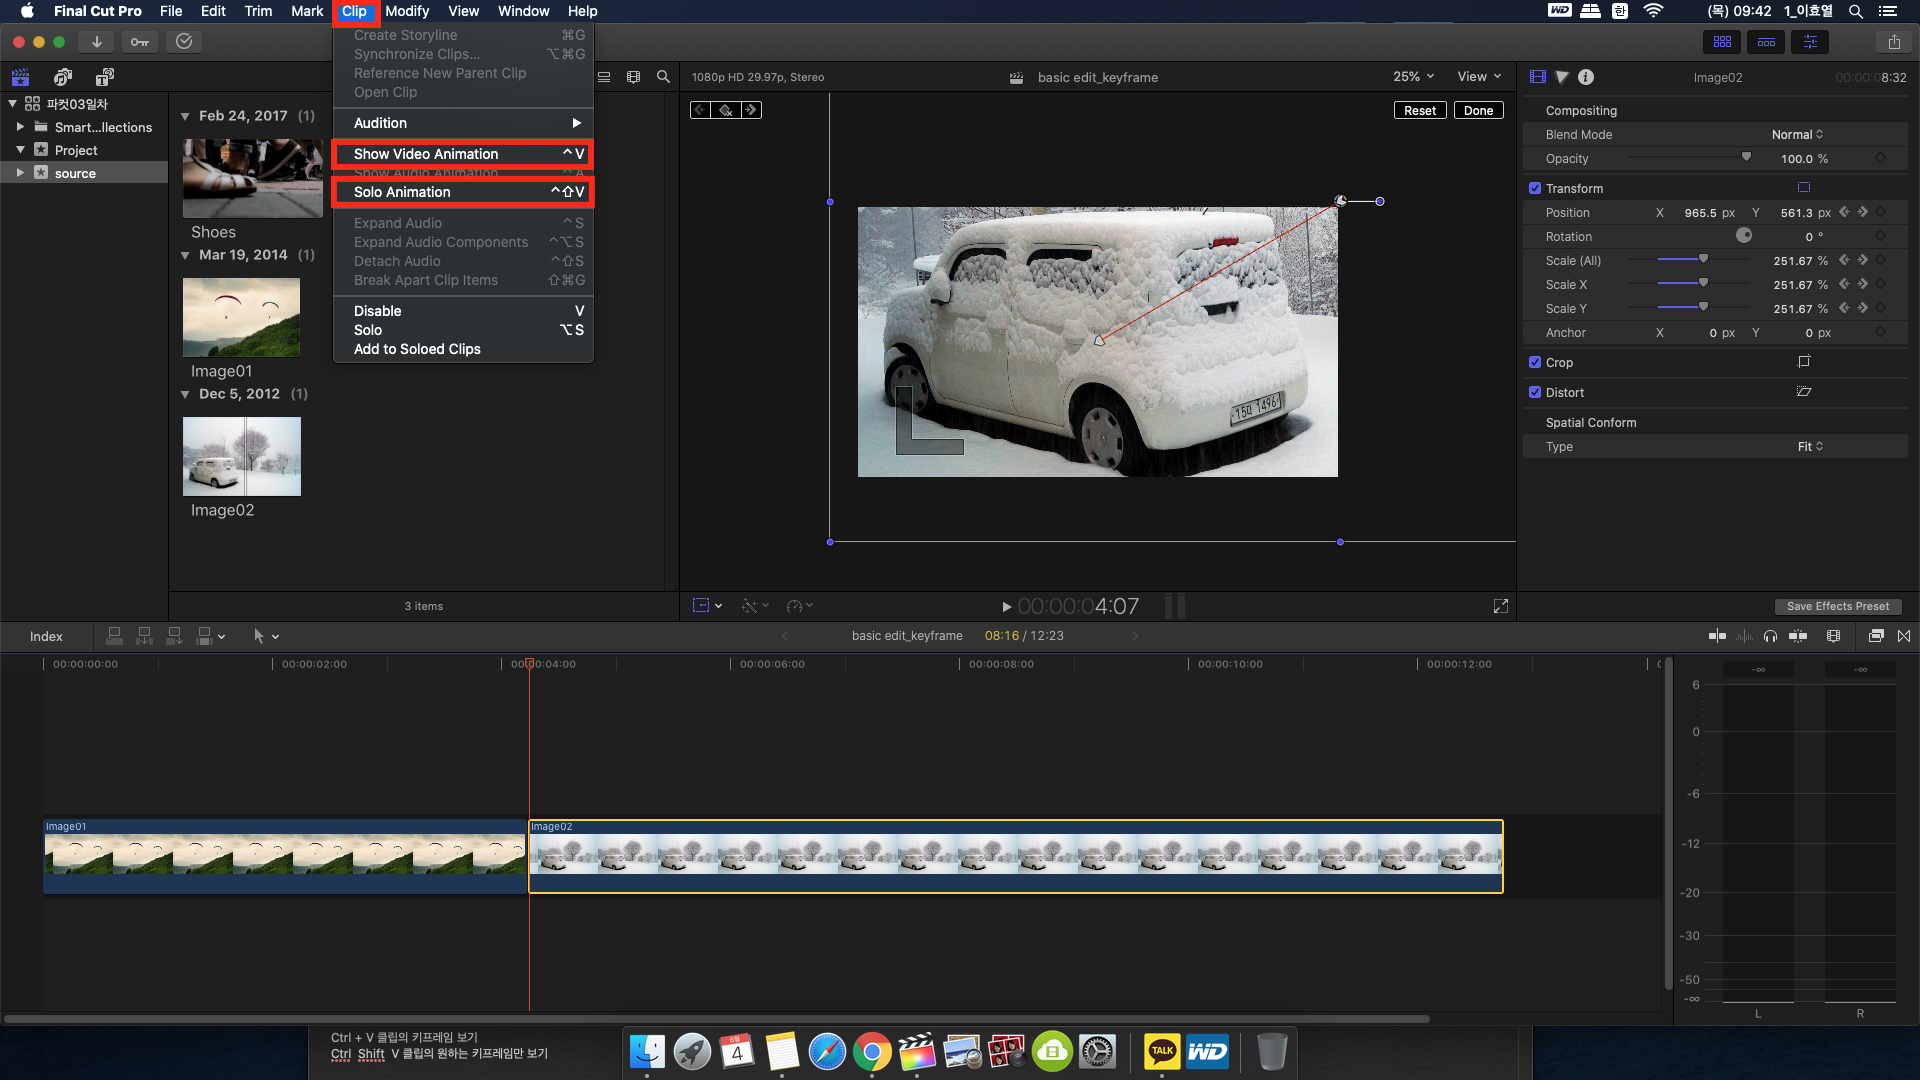
Task: Toggle the Crop checkbox
Action: (x=1535, y=363)
